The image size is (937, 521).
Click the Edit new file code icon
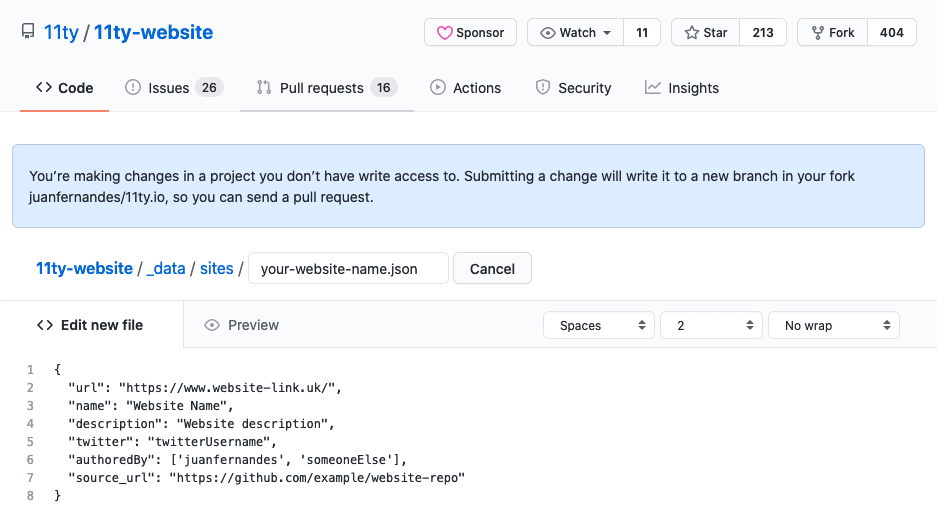click(x=45, y=324)
